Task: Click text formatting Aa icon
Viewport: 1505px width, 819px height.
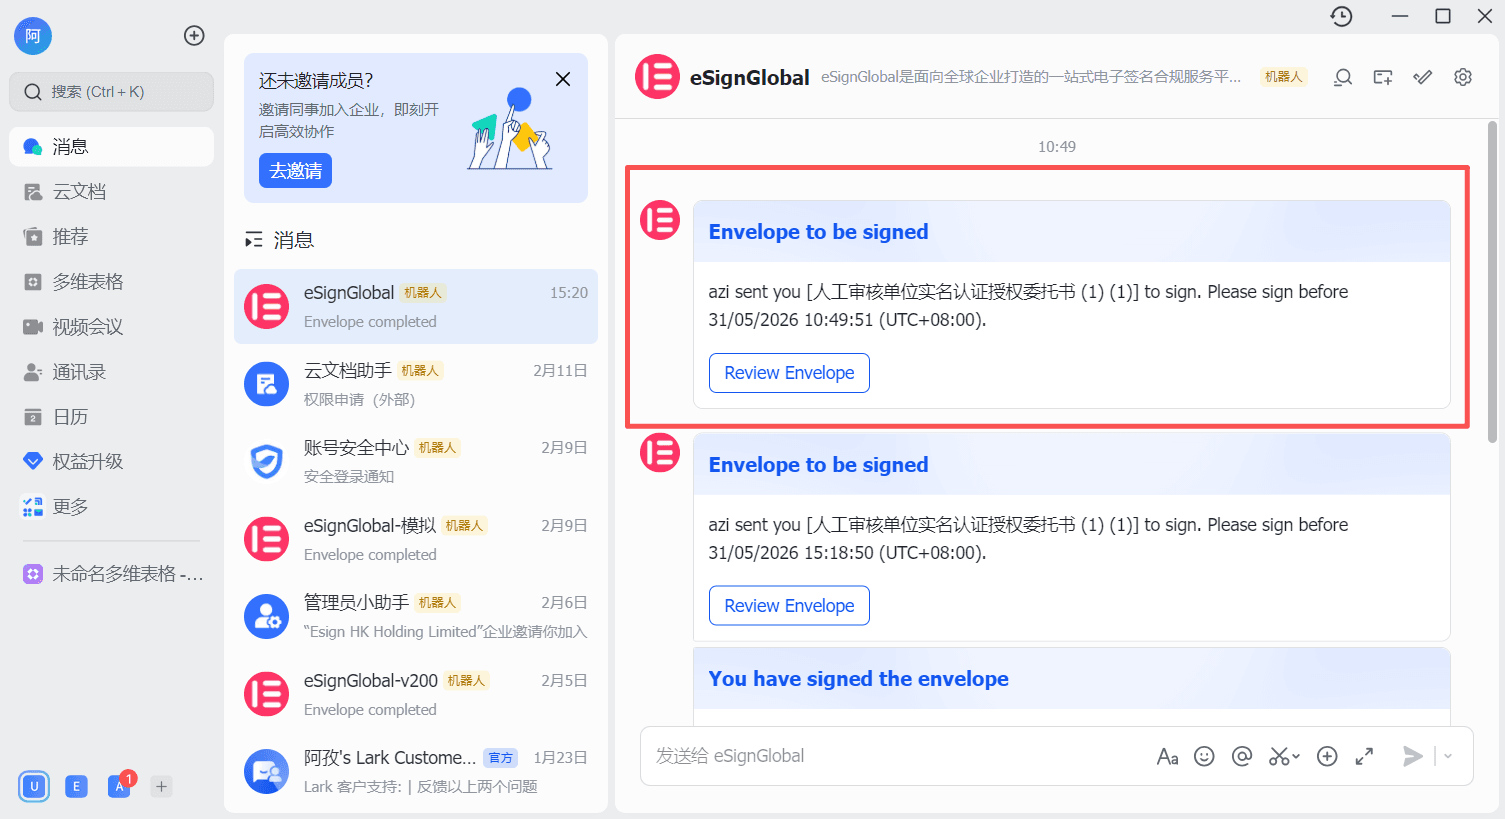Action: [1167, 757]
